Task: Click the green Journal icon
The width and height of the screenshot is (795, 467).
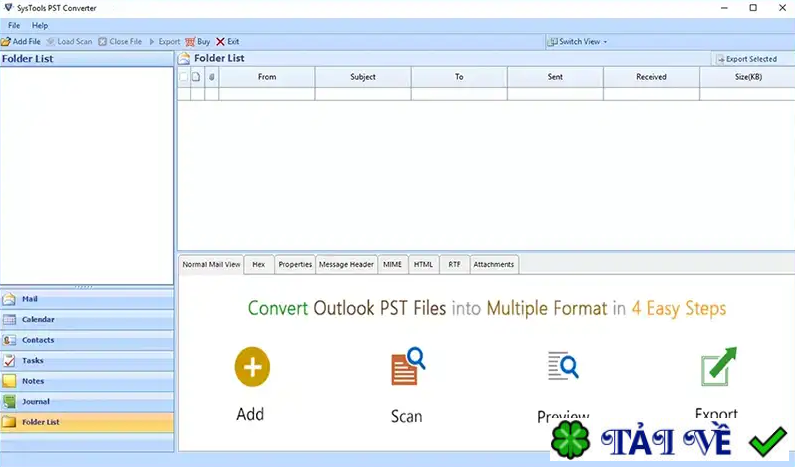Action: [9, 402]
